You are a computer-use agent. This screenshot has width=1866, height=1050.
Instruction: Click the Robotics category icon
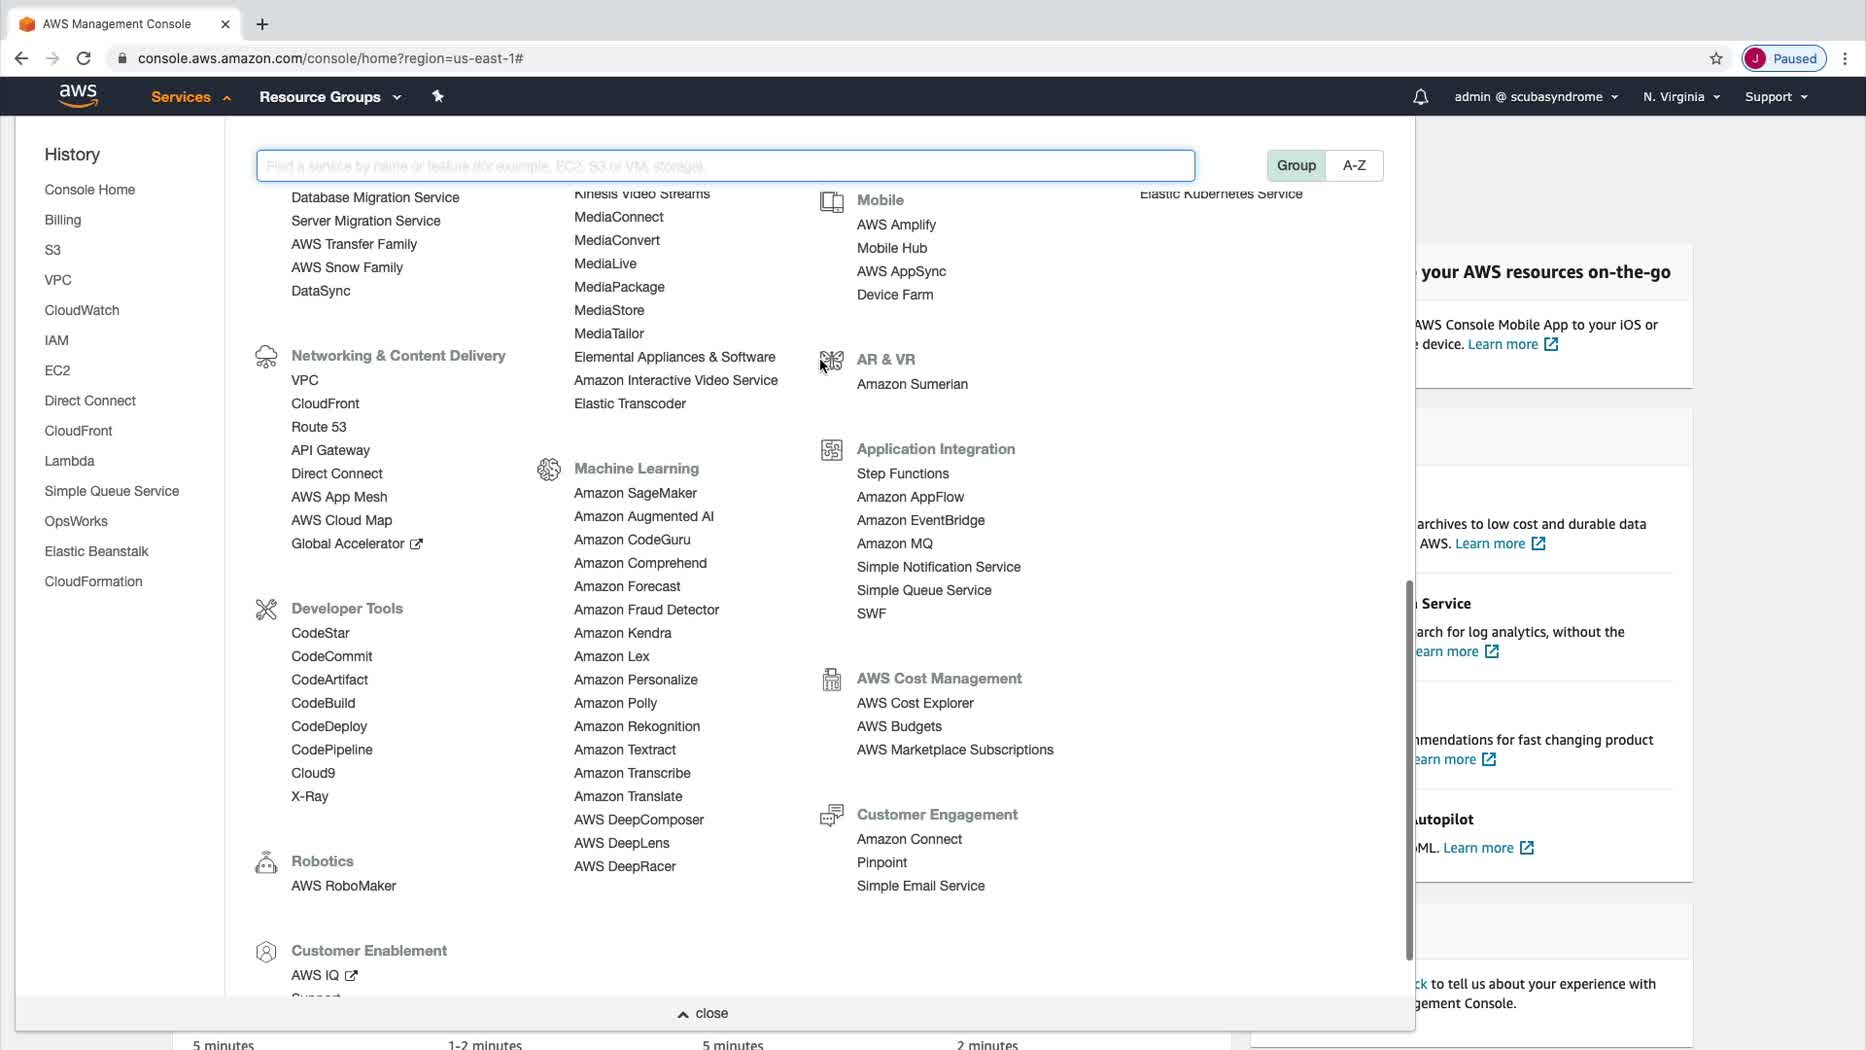pyautogui.click(x=266, y=862)
